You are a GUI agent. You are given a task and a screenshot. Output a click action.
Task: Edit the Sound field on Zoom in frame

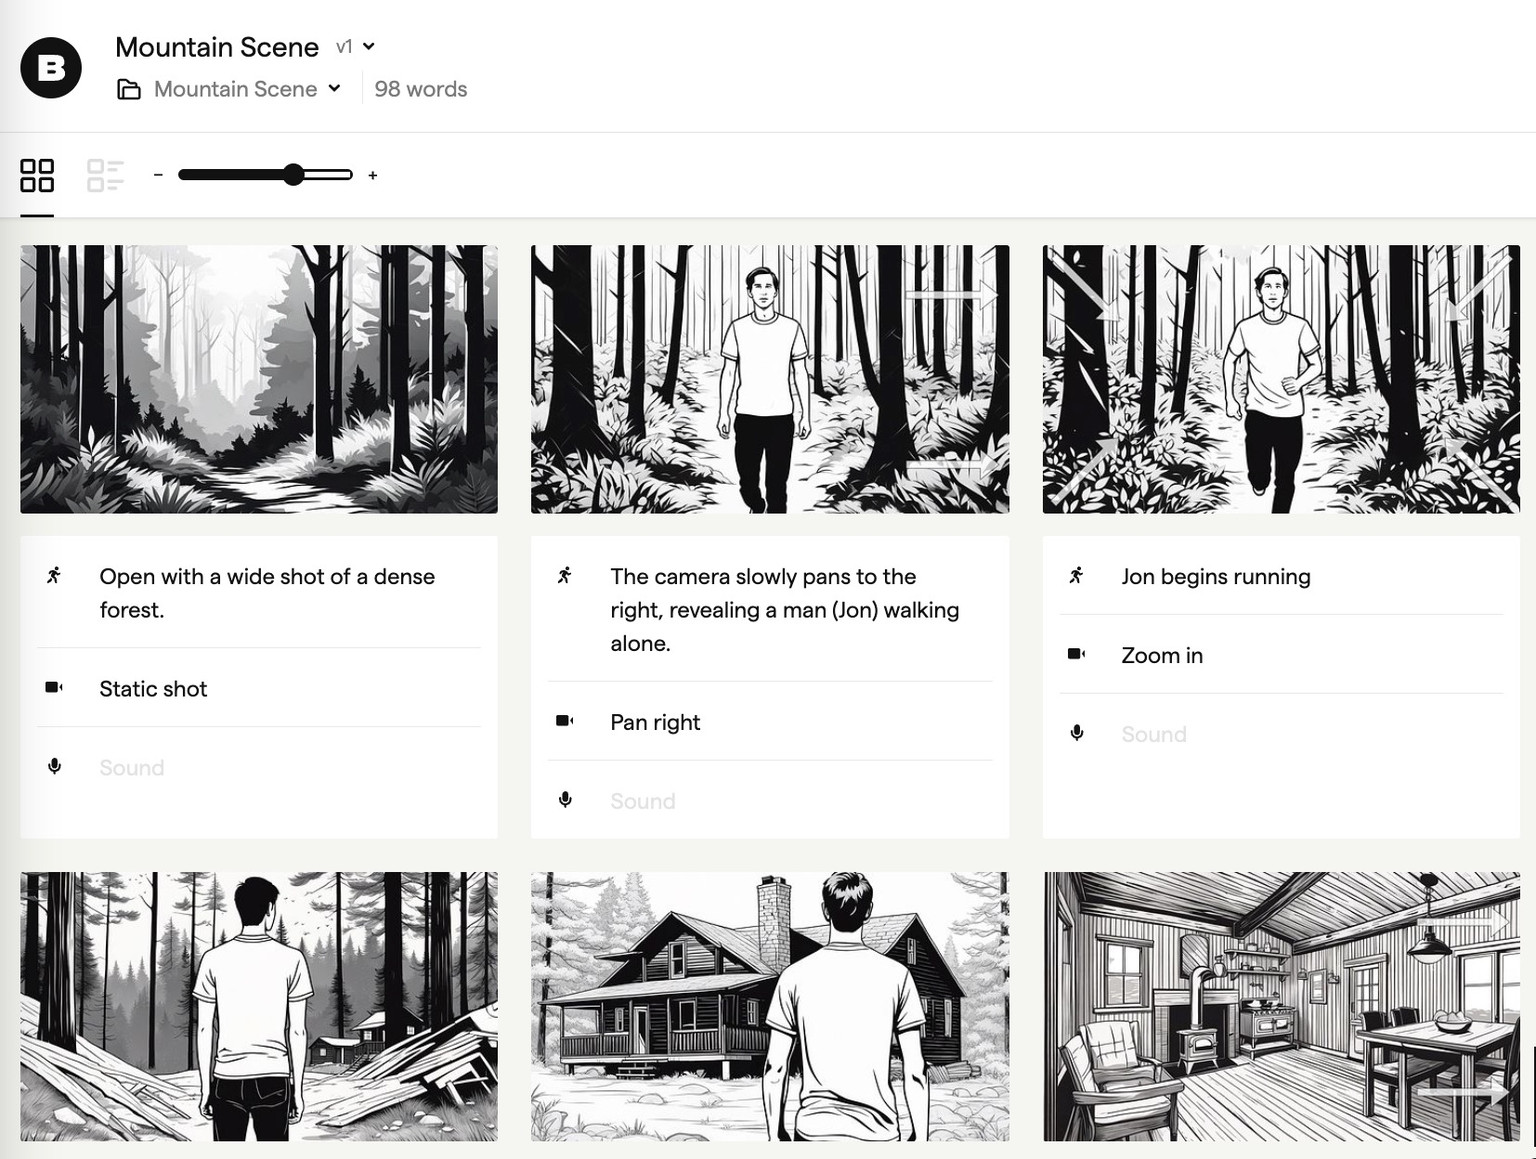pyautogui.click(x=1154, y=734)
